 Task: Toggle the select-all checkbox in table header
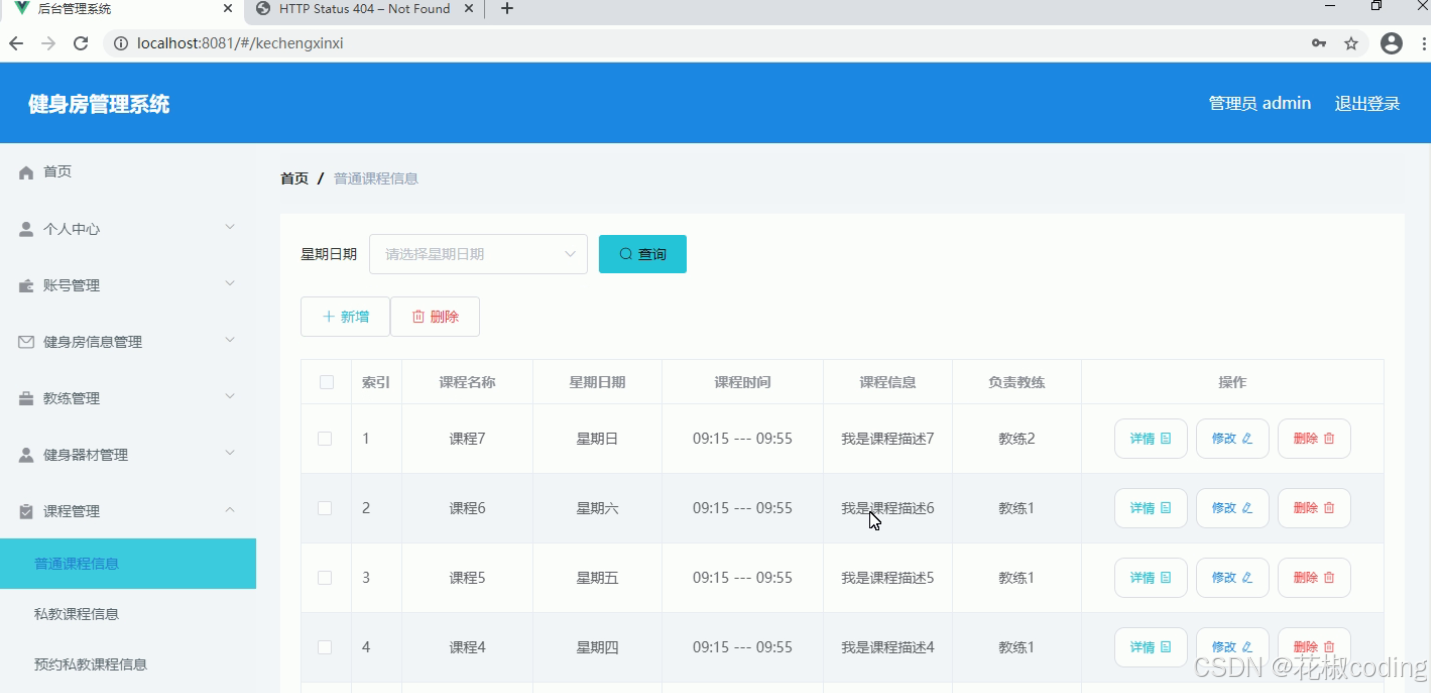point(325,381)
